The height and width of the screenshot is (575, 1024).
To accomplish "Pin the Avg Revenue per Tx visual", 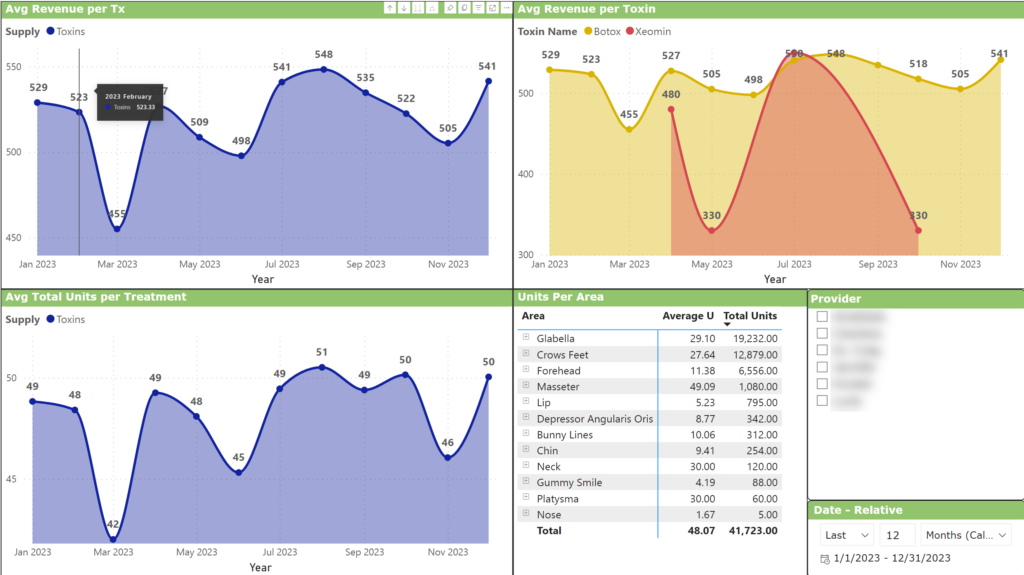I will click(x=450, y=8).
